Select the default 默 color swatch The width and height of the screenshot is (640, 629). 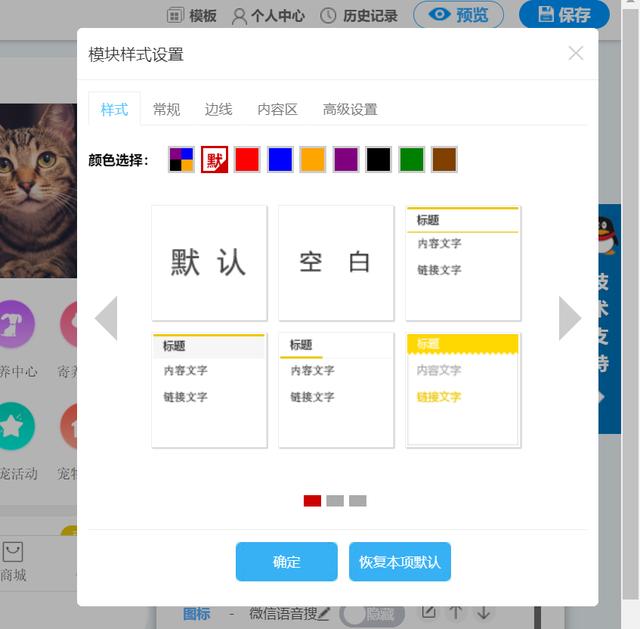coord(214,159)
